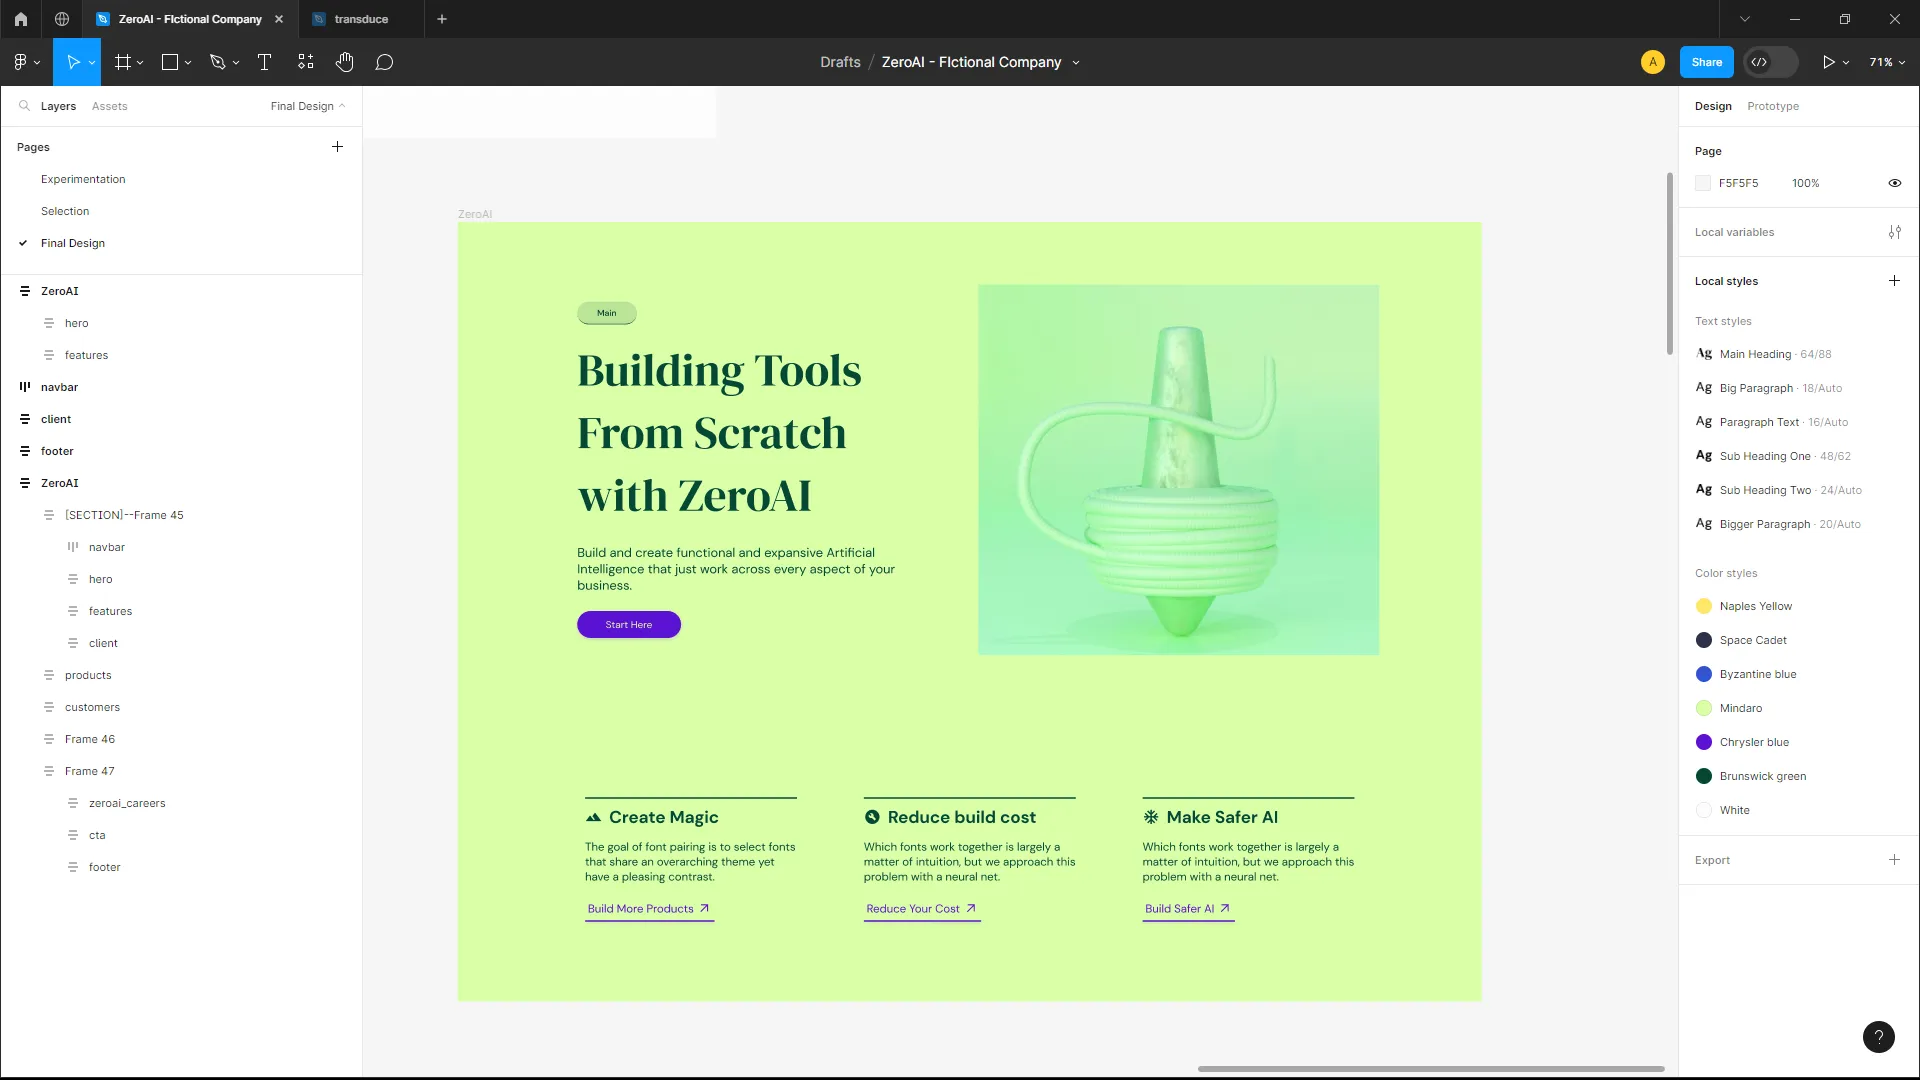
Task: Click the Present play button
Action: [x=1828, y=62]
